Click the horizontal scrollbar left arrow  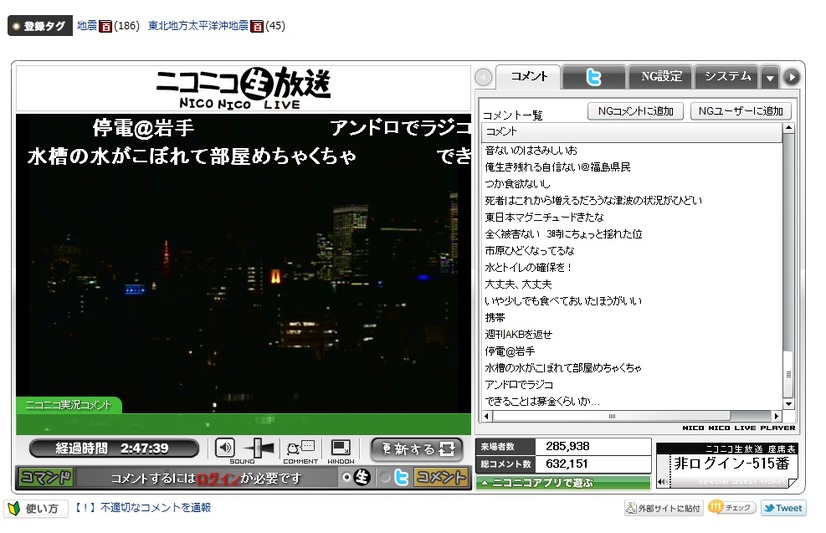[487, 416]
